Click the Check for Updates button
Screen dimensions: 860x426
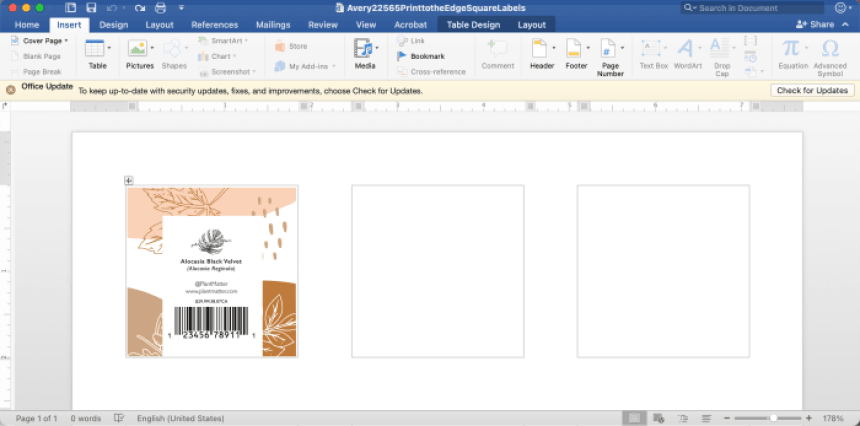coord(813,90)
